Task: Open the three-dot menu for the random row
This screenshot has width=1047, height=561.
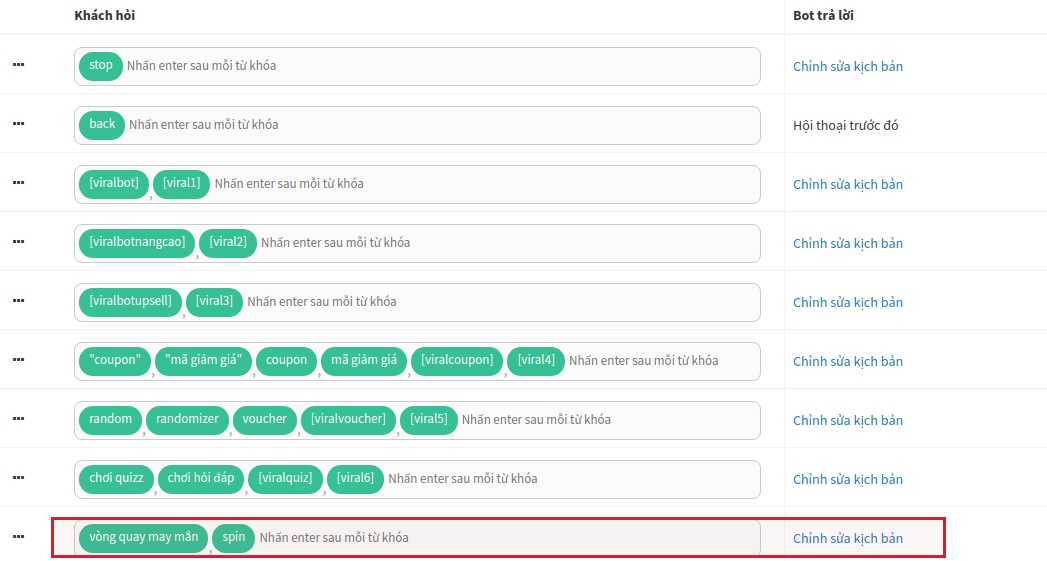Action: (18, 419)
